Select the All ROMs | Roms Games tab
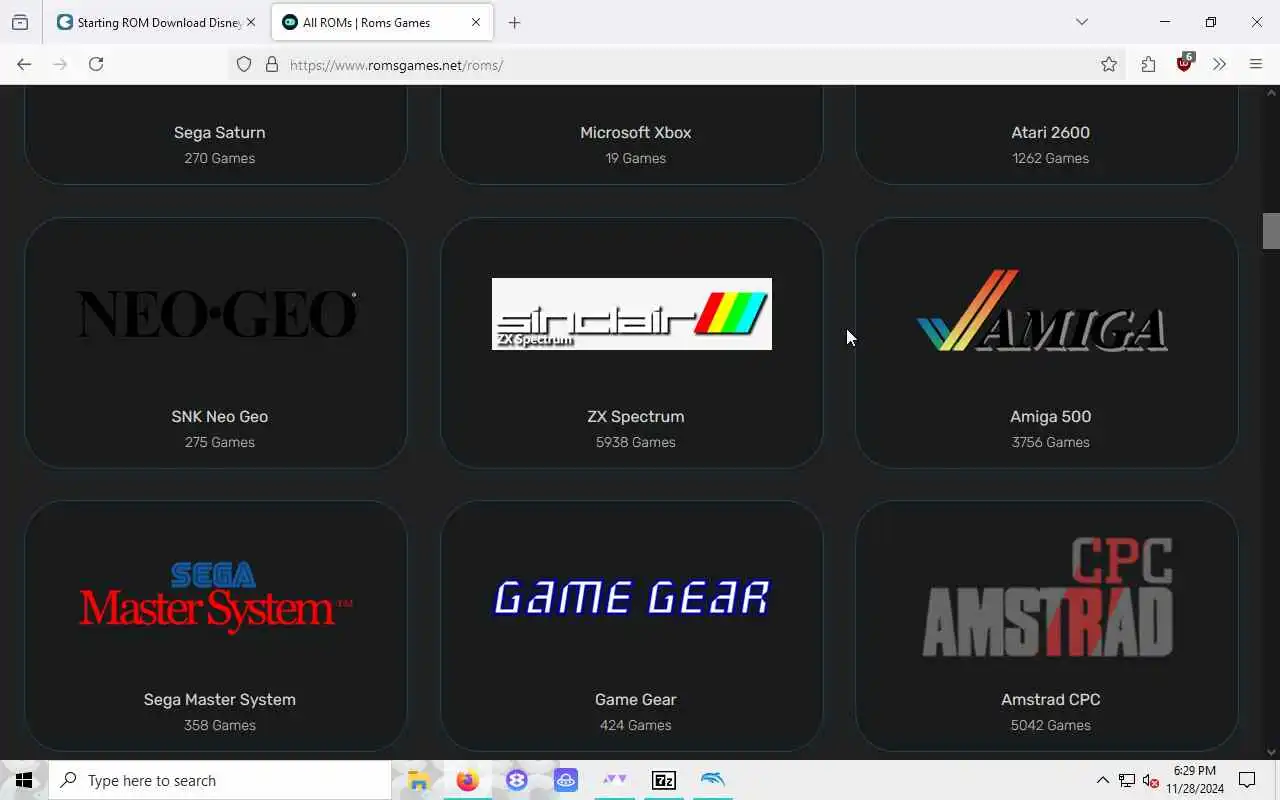This screenshot has height=800, width=1280. click(382, 22)
